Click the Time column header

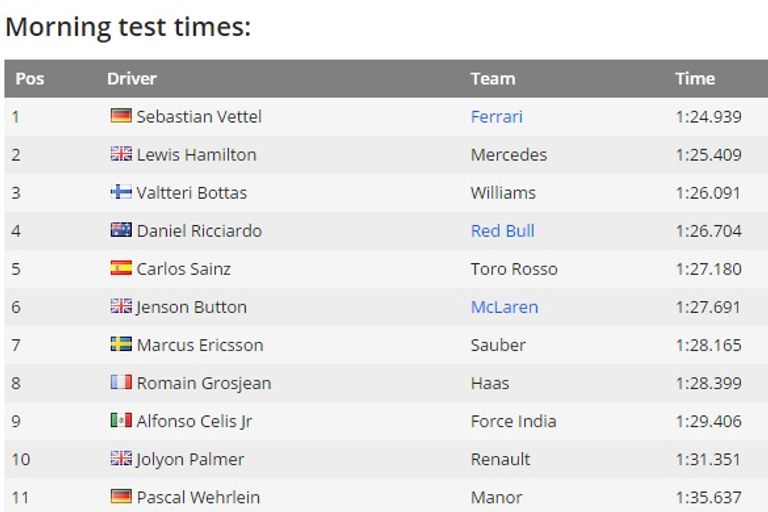click(695, 78)
